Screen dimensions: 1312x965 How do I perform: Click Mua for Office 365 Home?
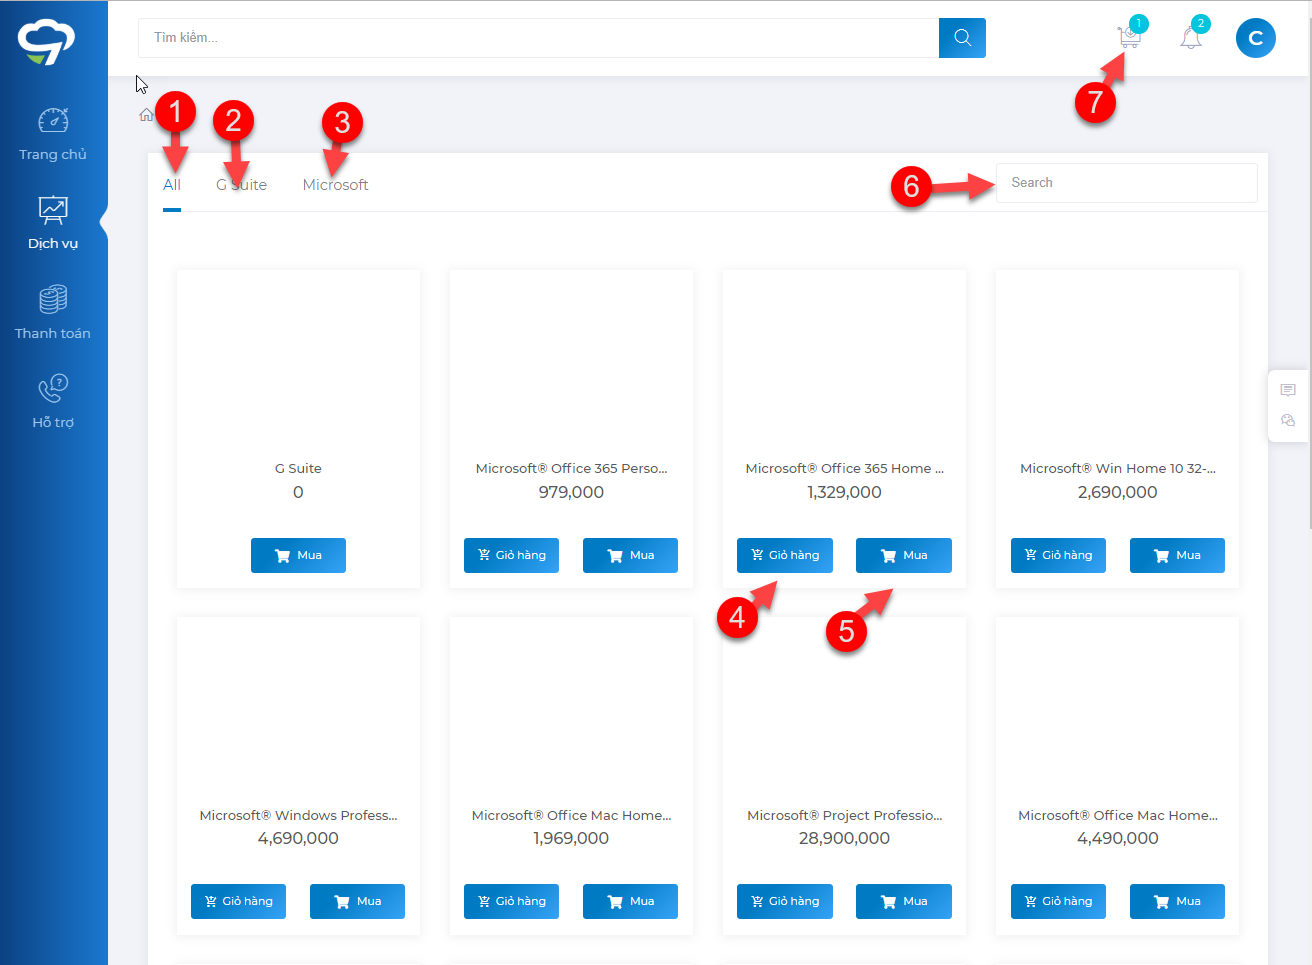pos(903,555)
